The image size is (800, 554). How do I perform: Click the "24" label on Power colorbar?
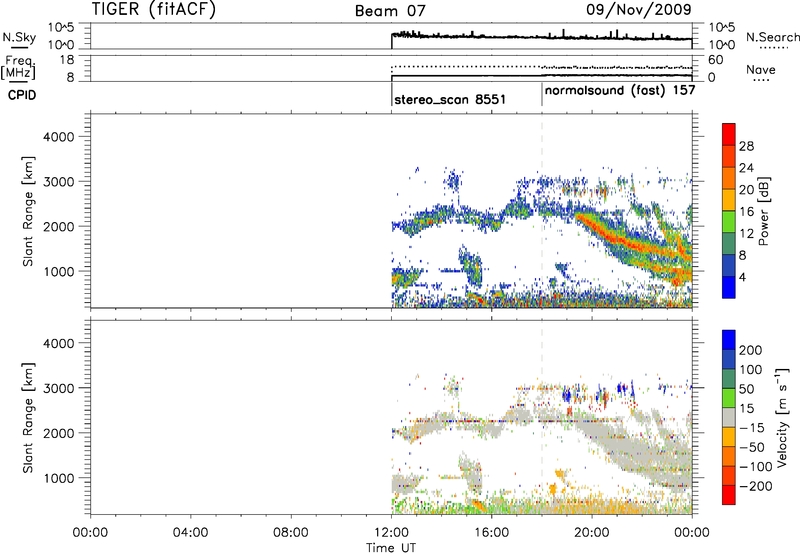coord(746,168)
